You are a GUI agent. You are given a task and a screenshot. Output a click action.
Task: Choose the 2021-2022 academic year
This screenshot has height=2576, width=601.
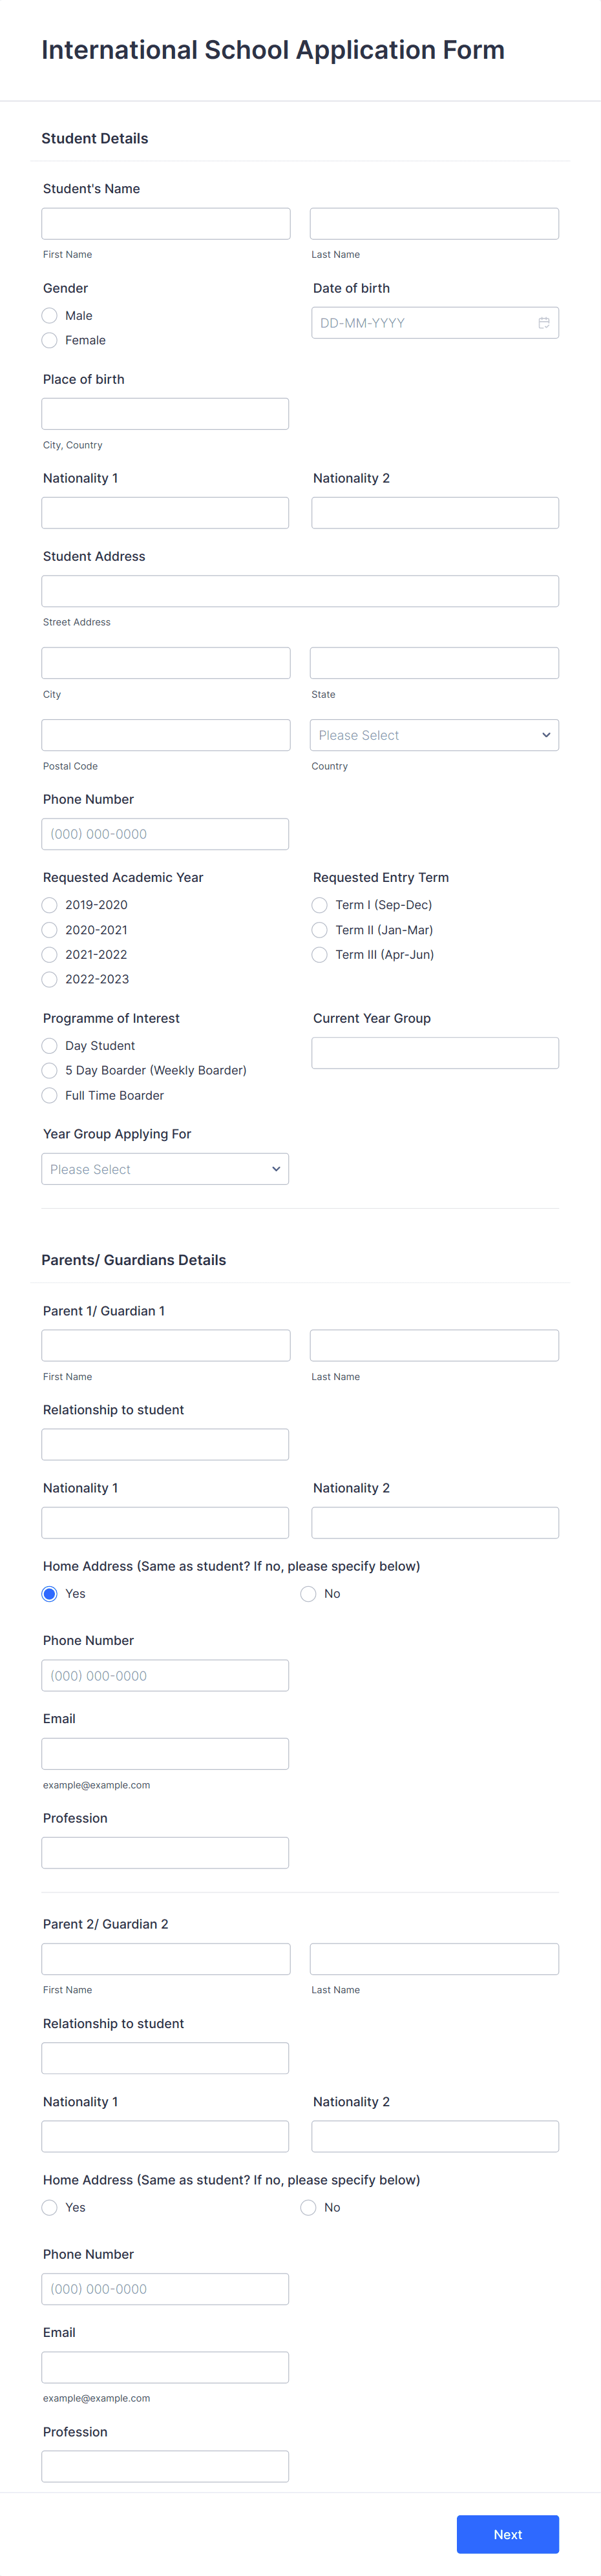[x=49, y=954]
